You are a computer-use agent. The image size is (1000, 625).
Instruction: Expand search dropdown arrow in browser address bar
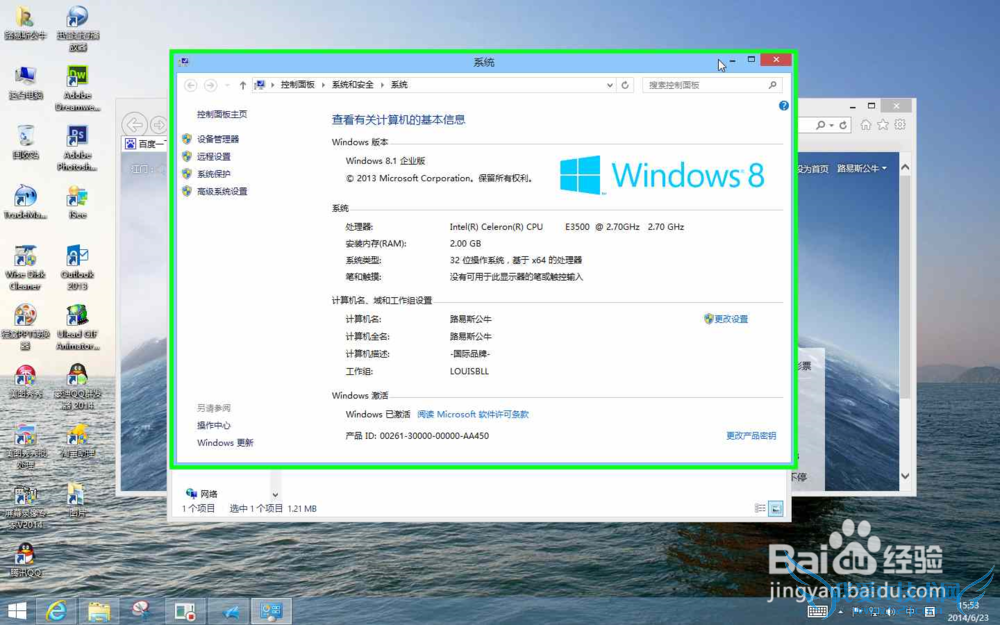pos(832,126)
